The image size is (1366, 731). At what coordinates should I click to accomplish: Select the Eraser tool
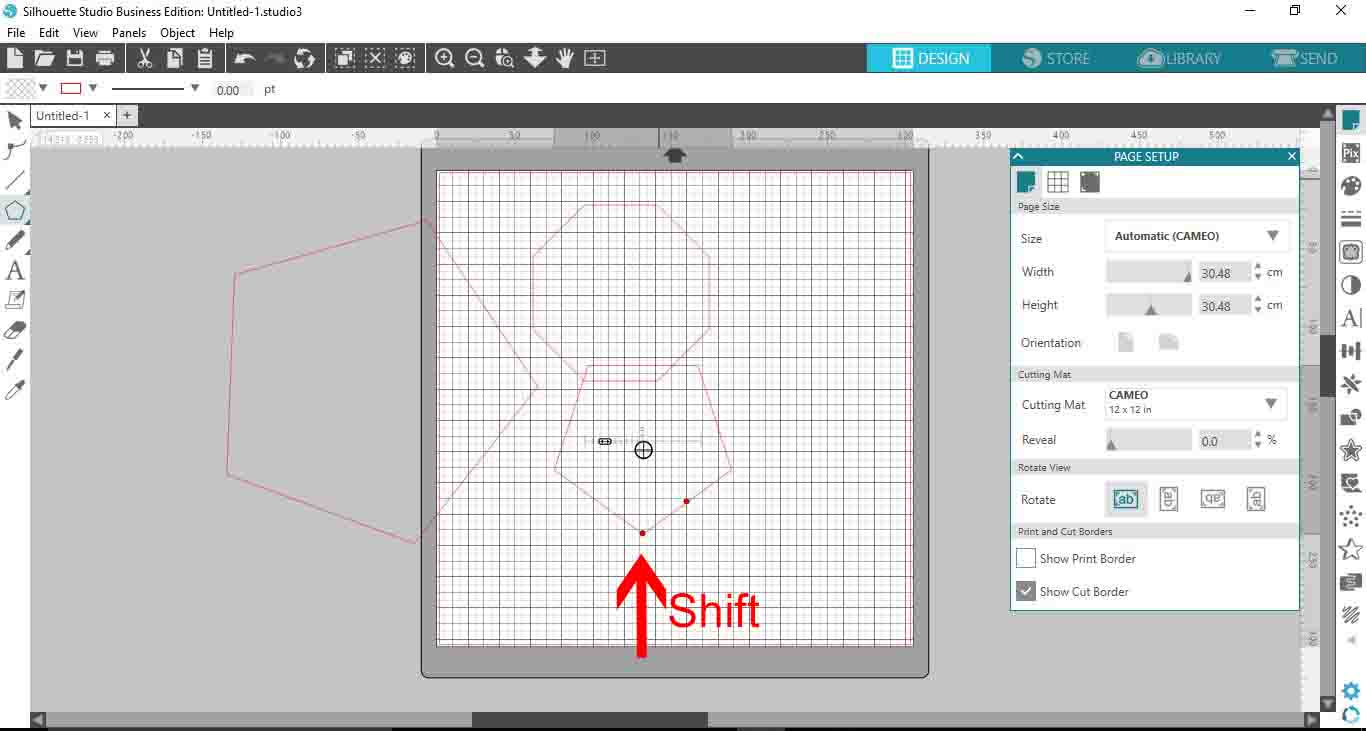pos(15,329)
